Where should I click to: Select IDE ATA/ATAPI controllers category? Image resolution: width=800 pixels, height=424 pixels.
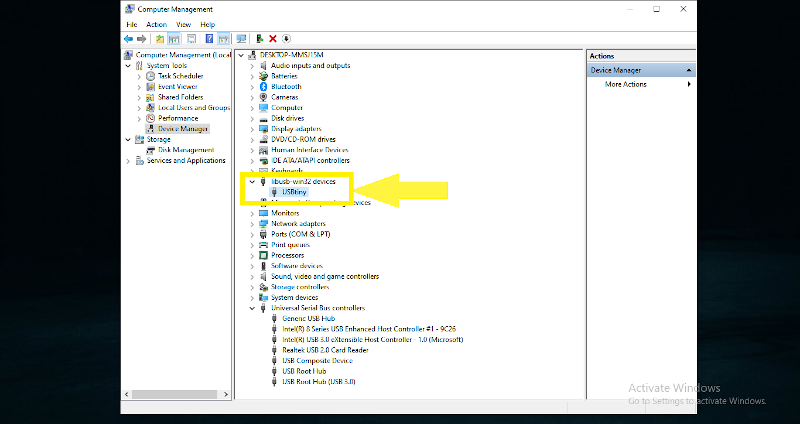[x=310, y=161]
